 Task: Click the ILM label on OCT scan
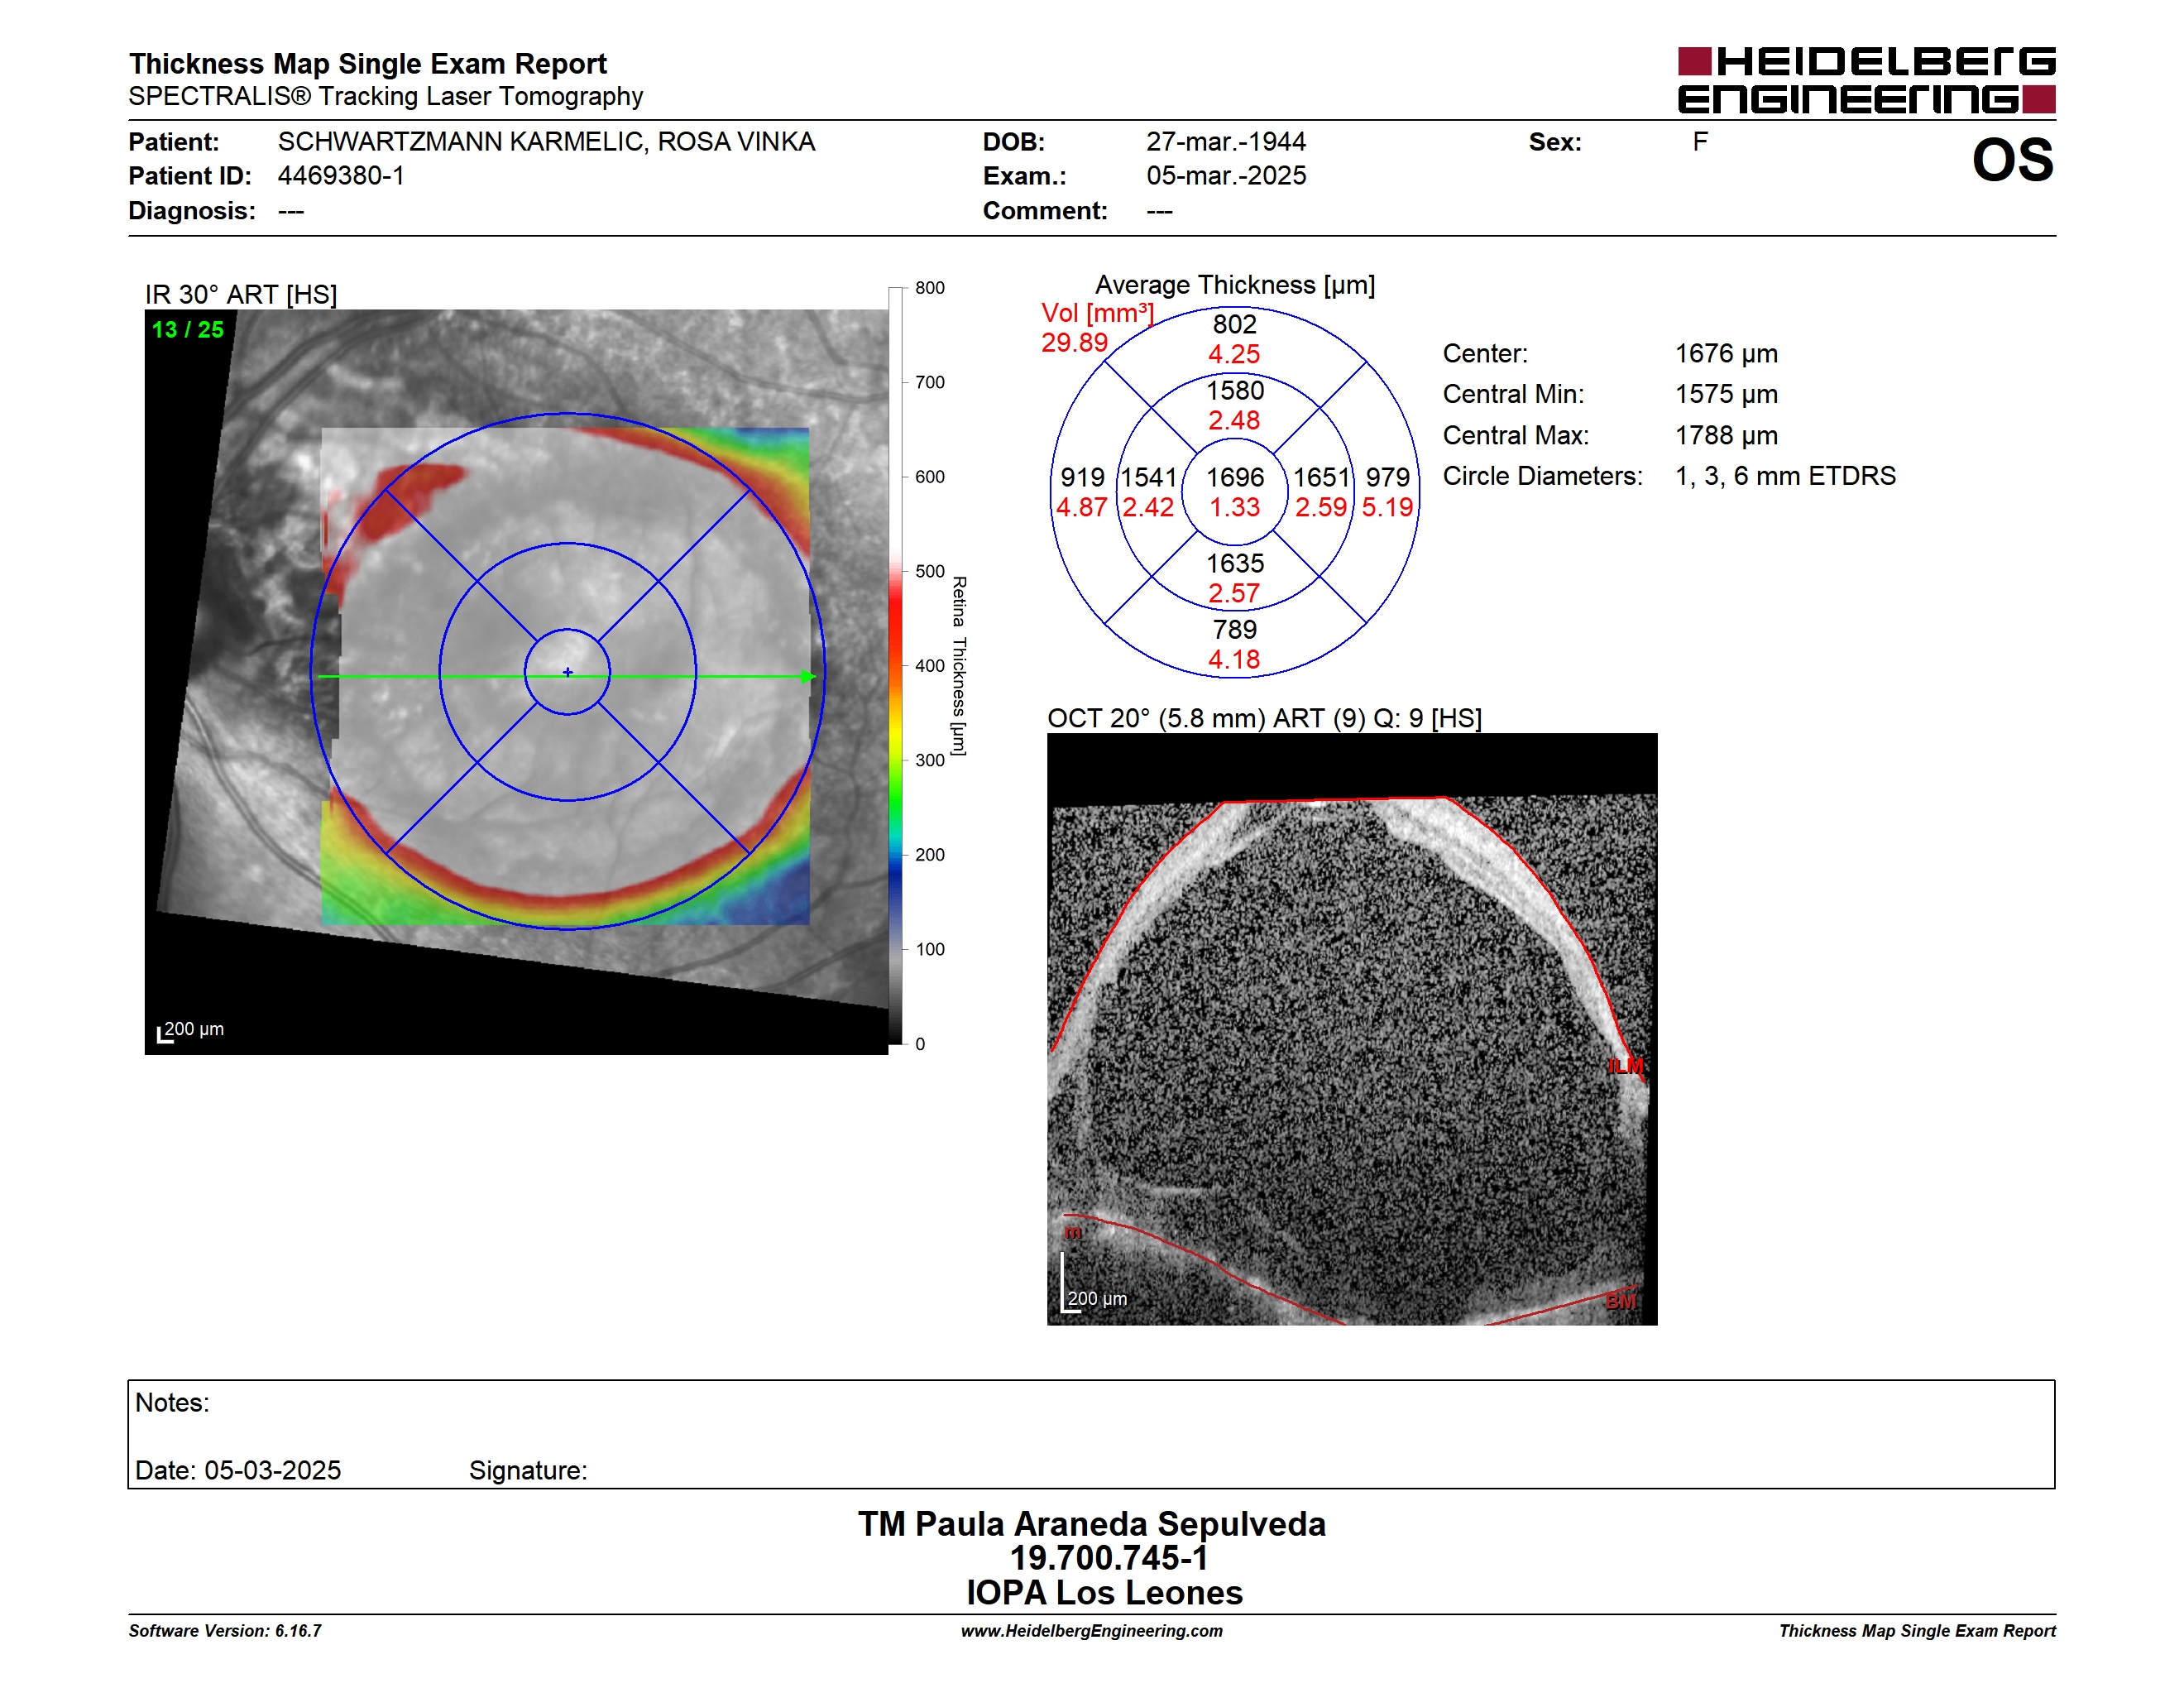click(x=1625, y=1066)
